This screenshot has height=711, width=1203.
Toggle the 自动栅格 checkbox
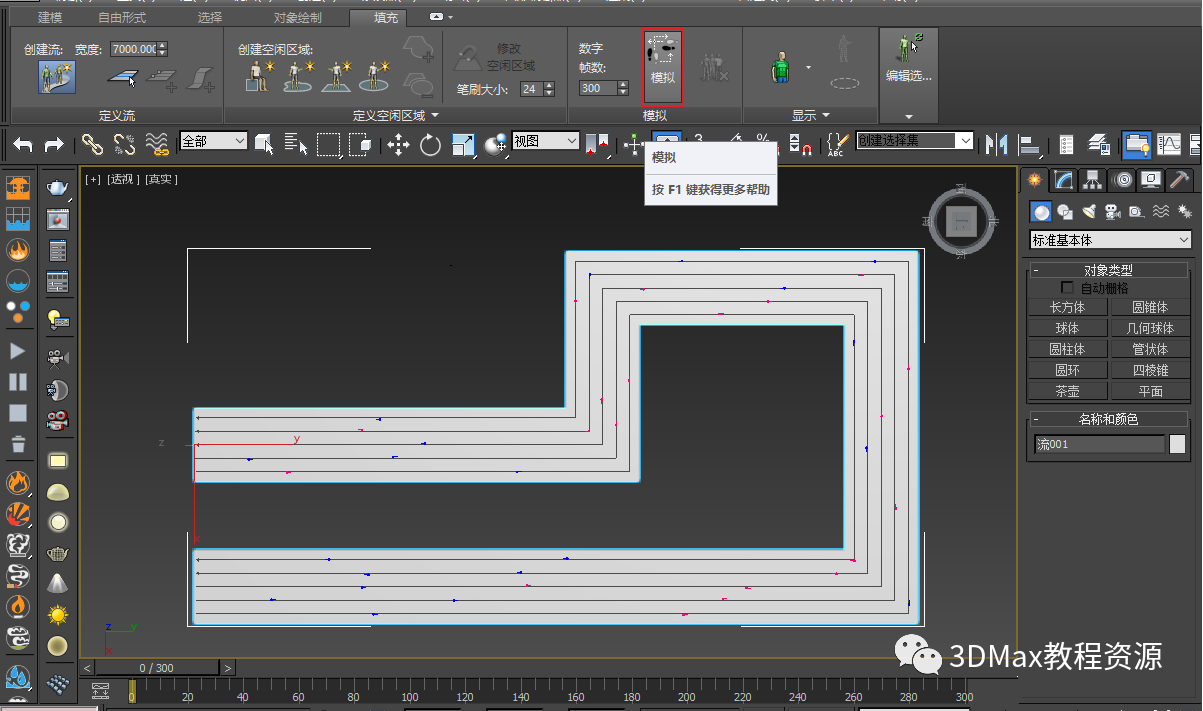coord(1068,288)
